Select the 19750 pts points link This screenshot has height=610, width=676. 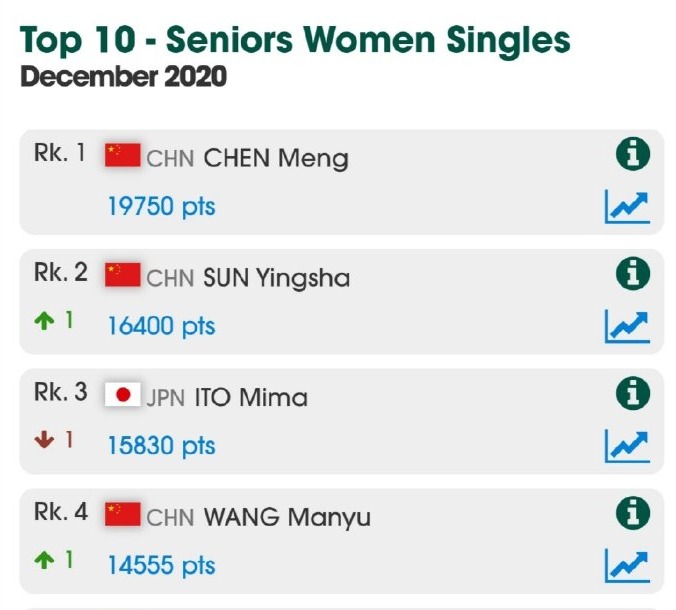pyautogui.click(x=161, y=206)
